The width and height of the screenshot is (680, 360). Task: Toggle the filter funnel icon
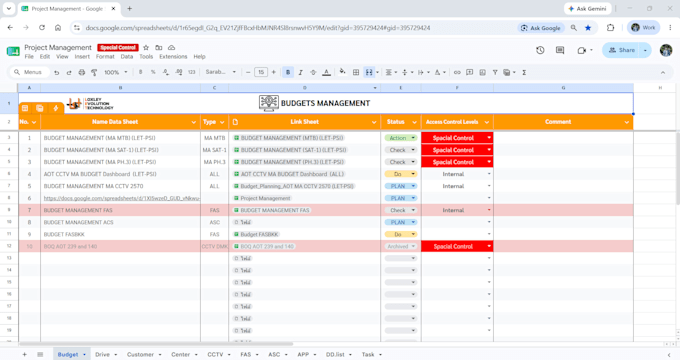click(x=495, y=72)
